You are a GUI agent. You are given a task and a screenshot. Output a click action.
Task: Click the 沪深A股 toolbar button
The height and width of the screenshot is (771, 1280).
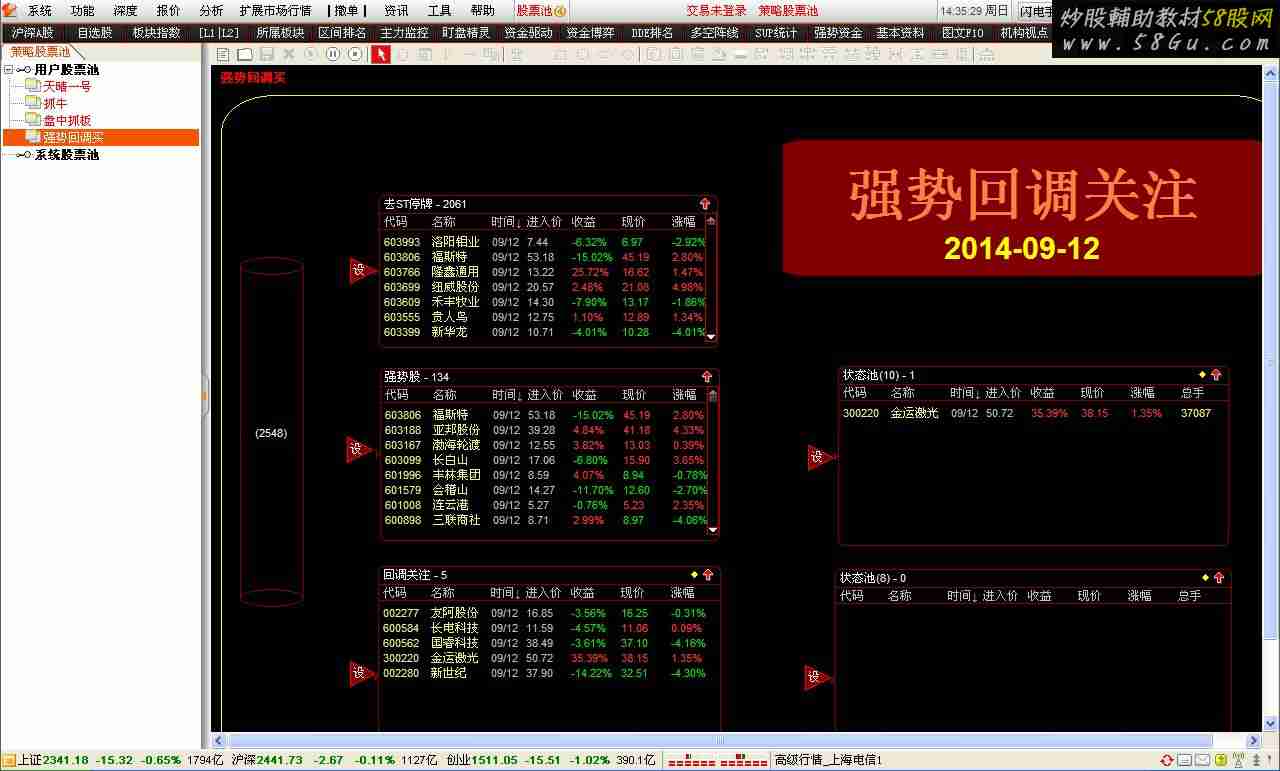tap(32, 33)
